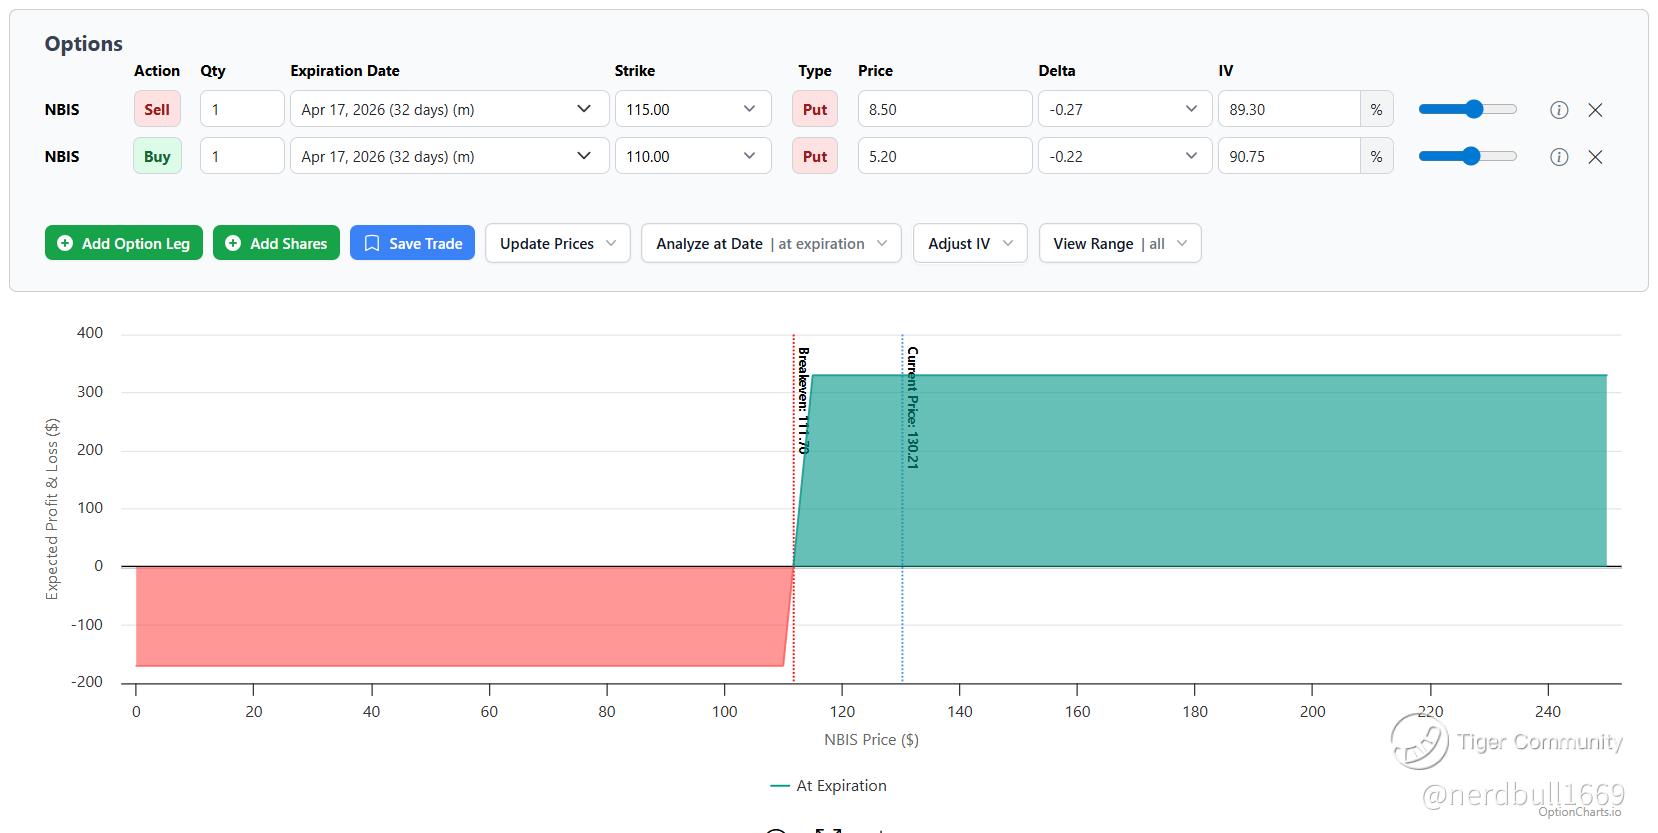Toggle the At Expiration legend series
Image resolution: width=1658 pixels, height=833 pixels.
coord(828,786)
